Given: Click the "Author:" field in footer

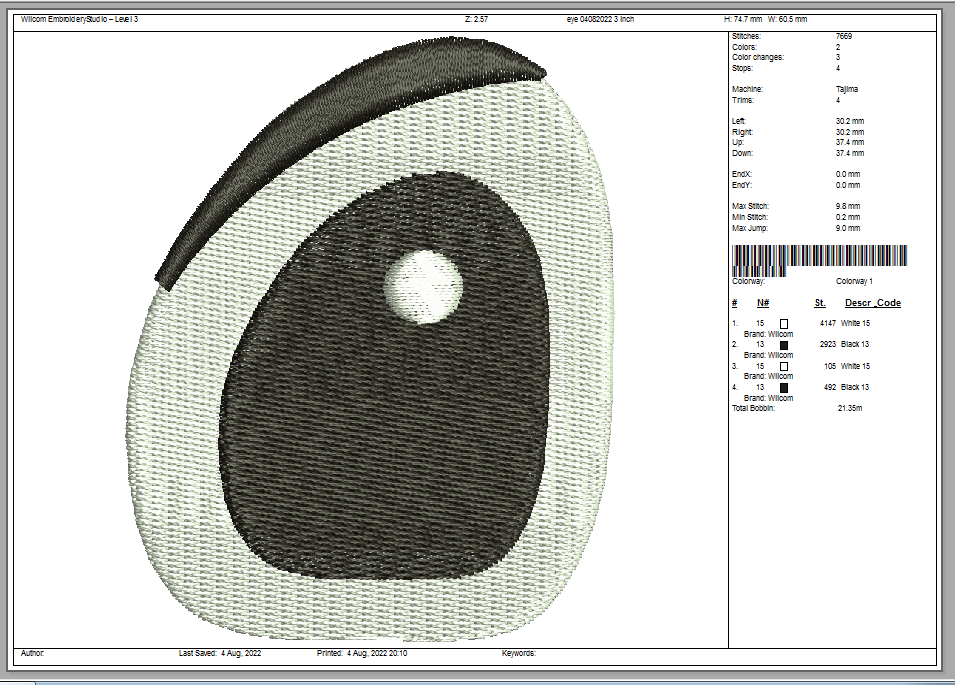Looking at the screenshot, I should point(32,653).
